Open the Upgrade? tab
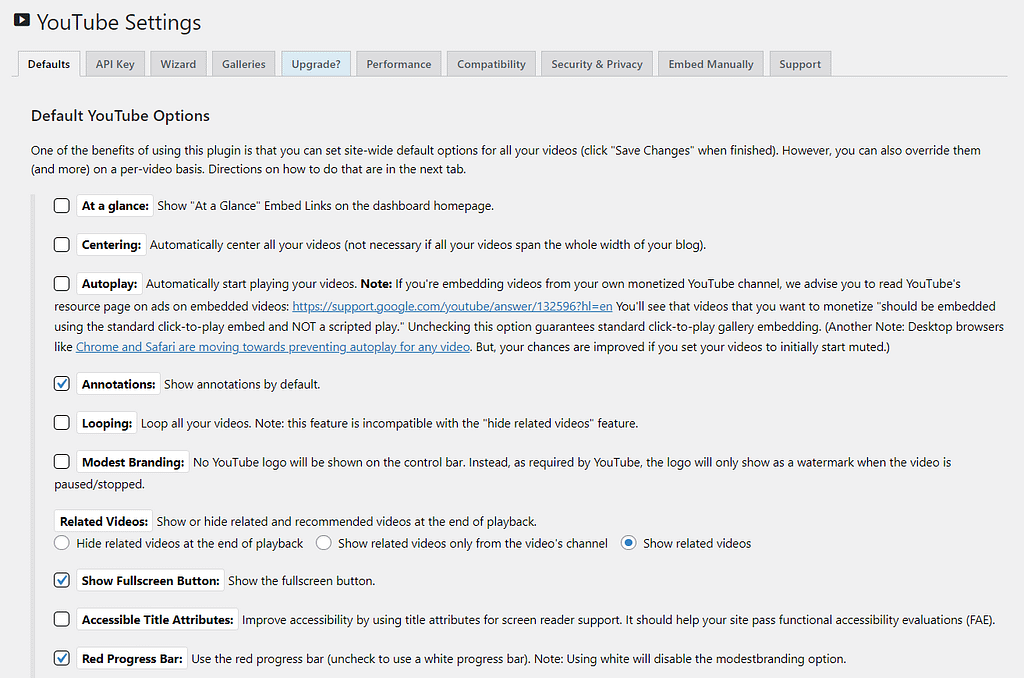 (x=316, y=63)
